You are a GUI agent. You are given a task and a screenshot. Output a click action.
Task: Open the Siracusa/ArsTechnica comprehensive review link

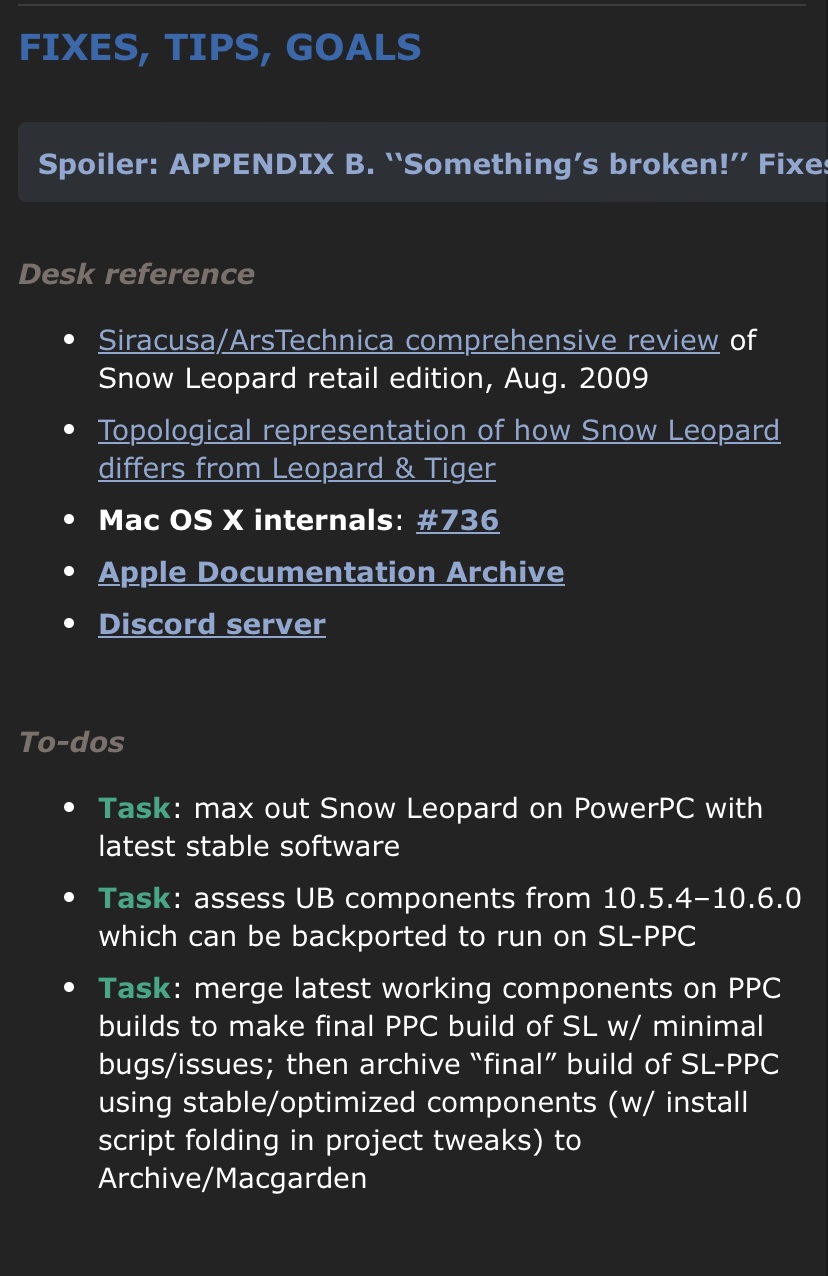coord(408,340)
